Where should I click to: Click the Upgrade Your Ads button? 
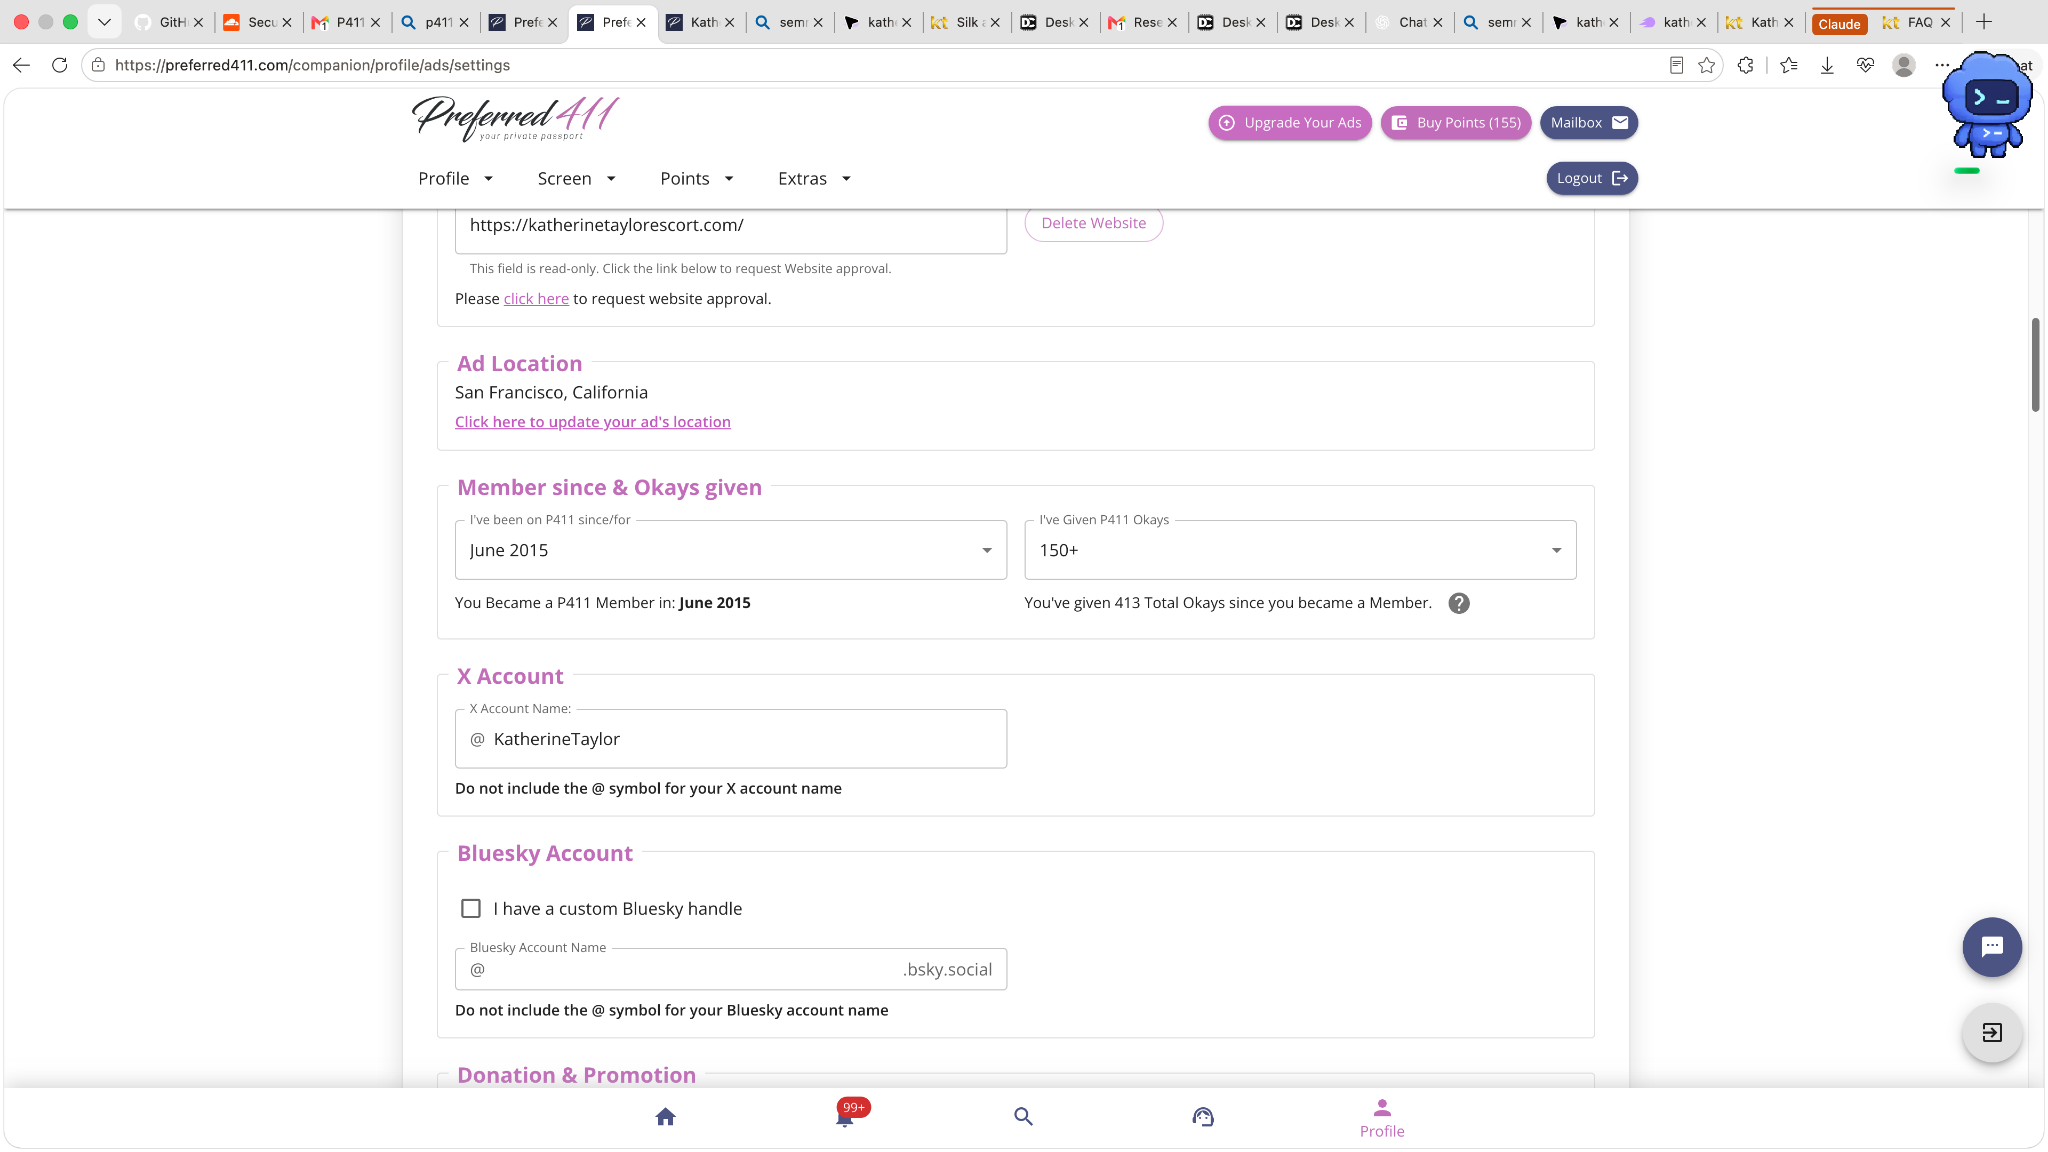tap(1290, 123)
